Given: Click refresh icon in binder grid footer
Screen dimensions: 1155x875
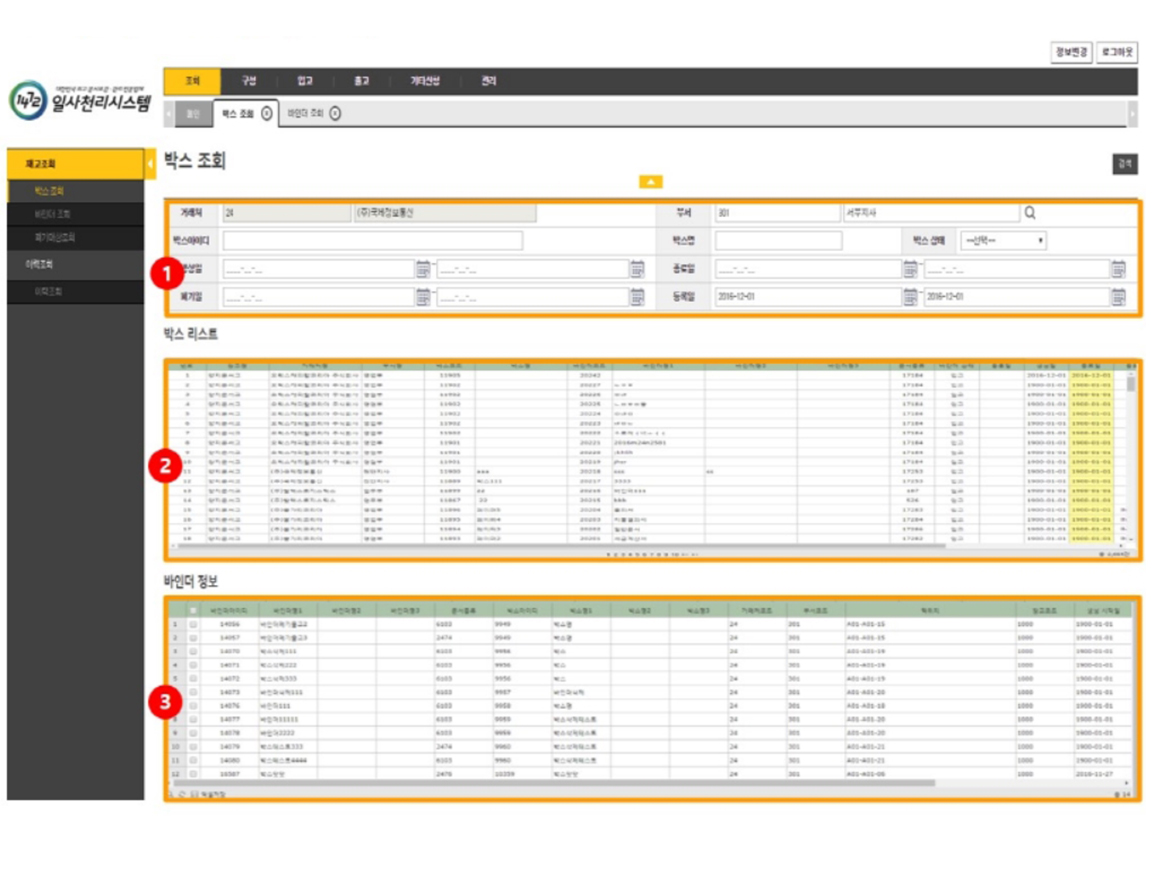Looking at the screenshot, I should (x=182, y=794).
